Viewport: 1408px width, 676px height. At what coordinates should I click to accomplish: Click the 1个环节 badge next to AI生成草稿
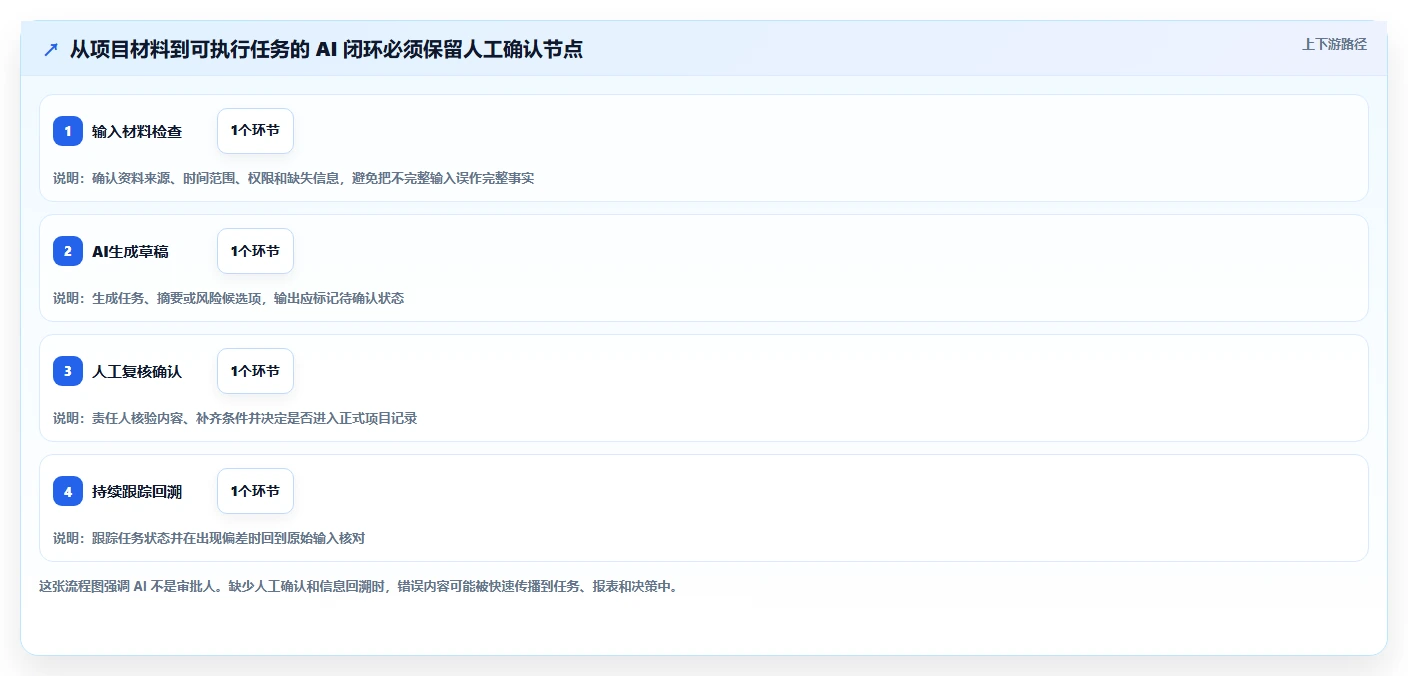click(x=255, y=251)
